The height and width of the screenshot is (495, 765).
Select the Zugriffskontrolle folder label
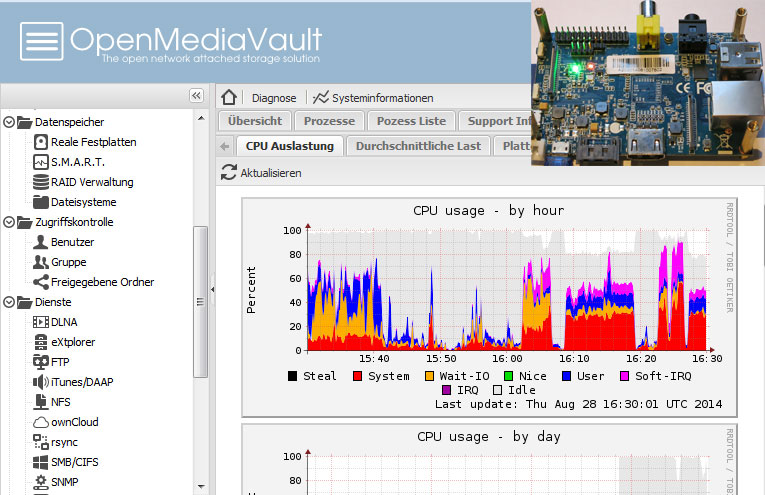(74, 222)
